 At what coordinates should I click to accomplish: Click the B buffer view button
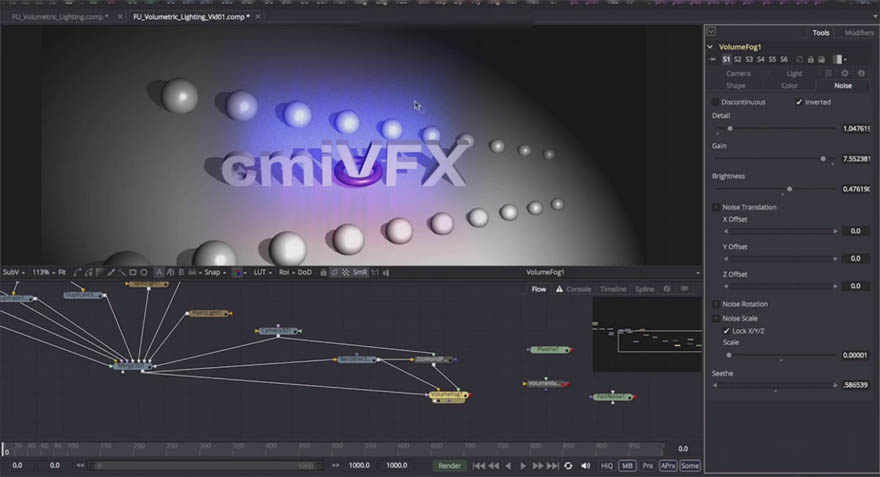pyautogui.click(x=181, y=272)
